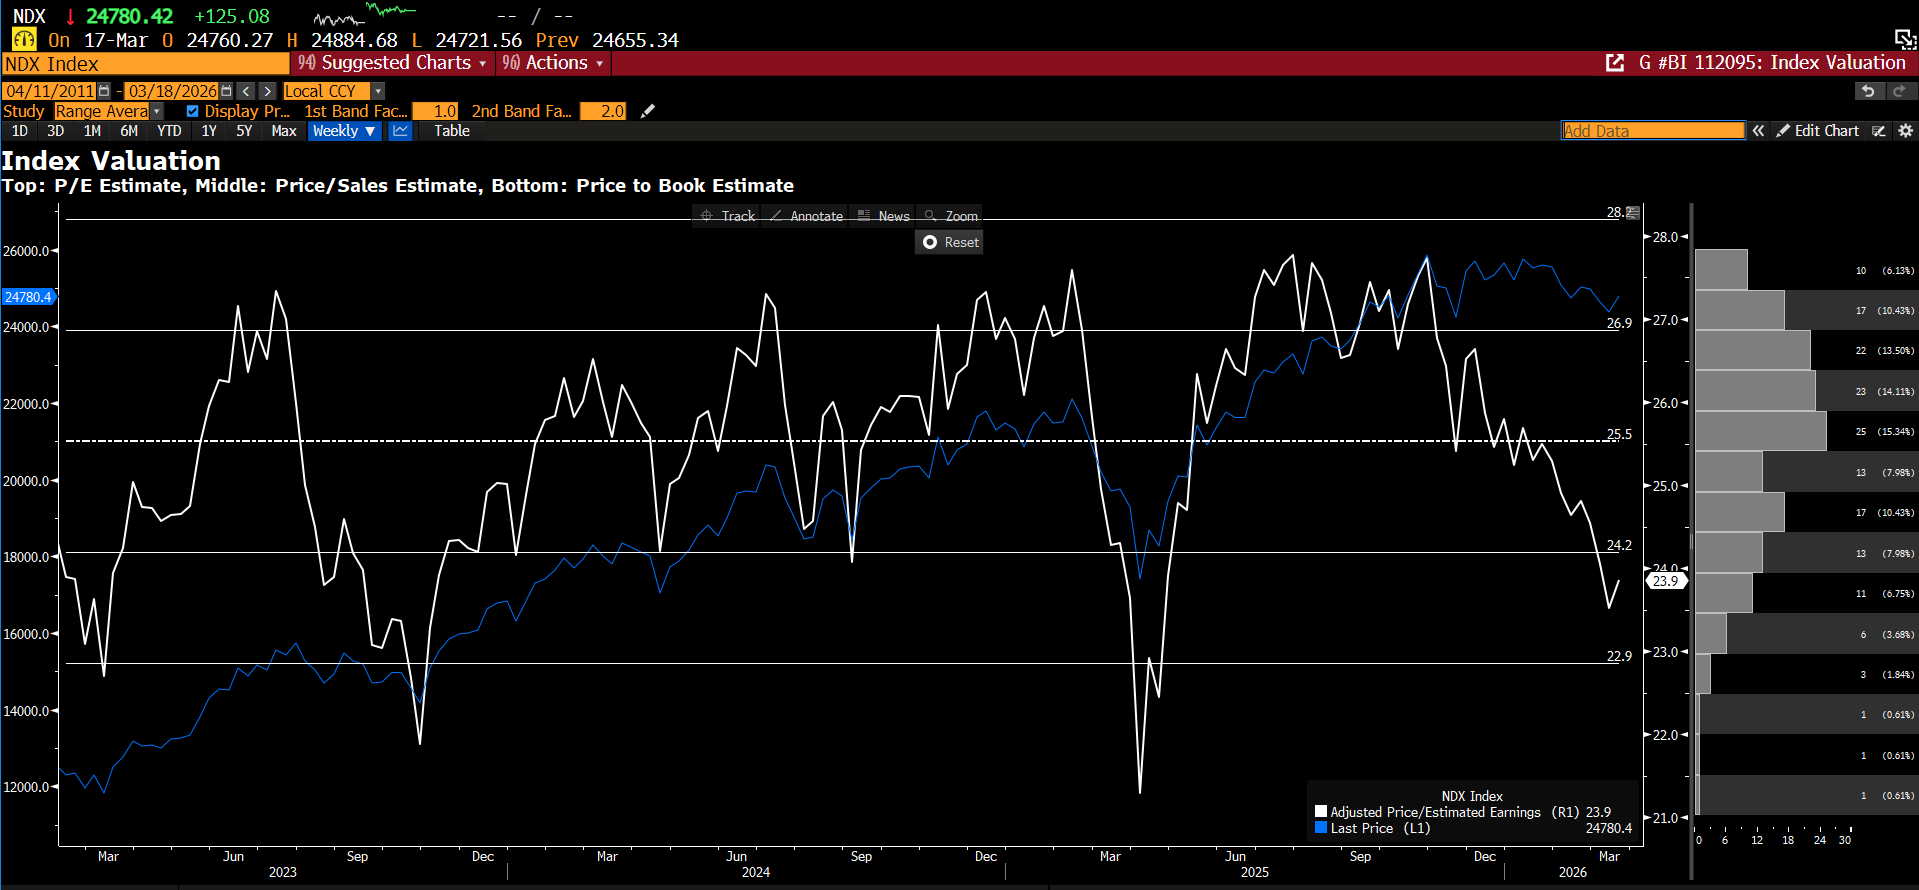Image resolution: width=1919 pixels, height=890 pixels.
Task: Select the 5Y time range tab
Action: [x=244, y=131]
